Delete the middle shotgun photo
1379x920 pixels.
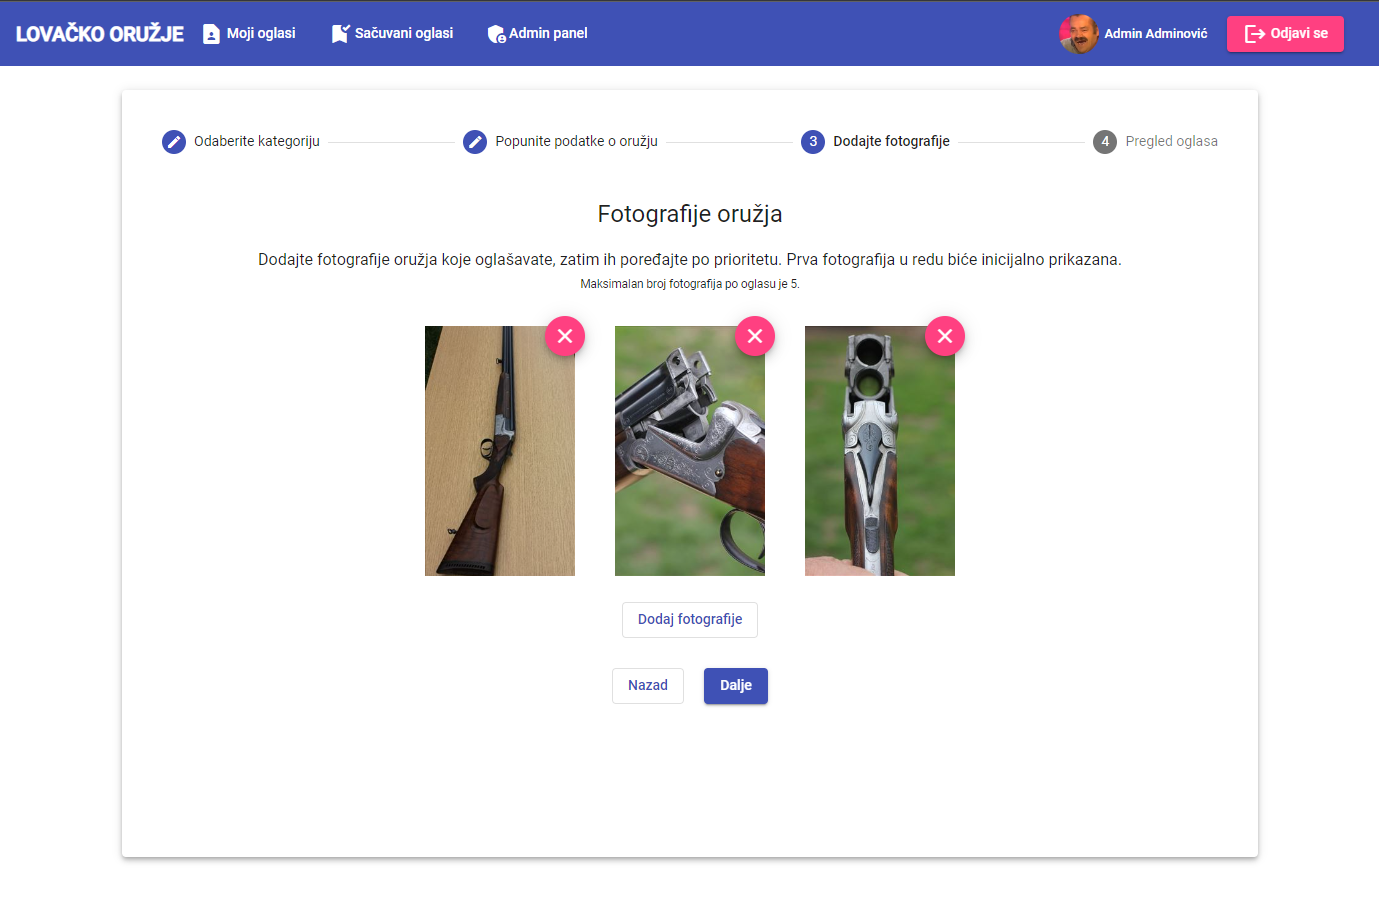point(755,336)
